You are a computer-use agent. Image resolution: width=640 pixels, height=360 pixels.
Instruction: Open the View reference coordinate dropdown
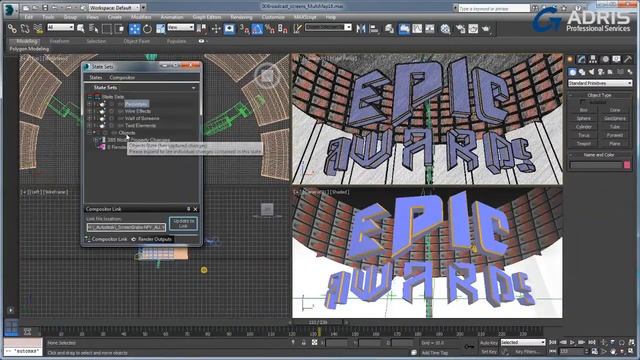[x=180, y=27]
